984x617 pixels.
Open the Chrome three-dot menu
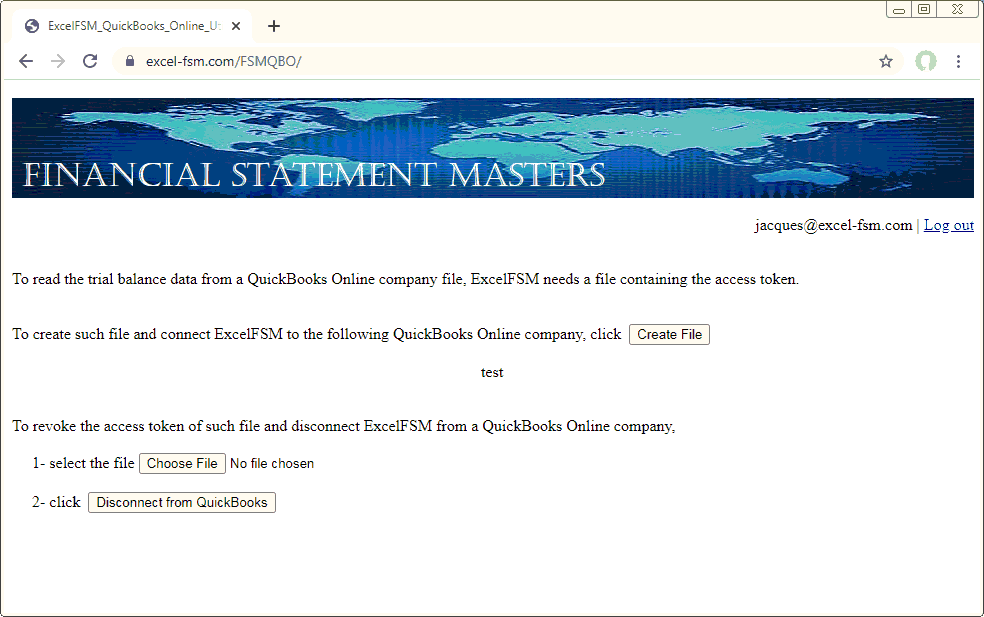click(x=958, y=61)
